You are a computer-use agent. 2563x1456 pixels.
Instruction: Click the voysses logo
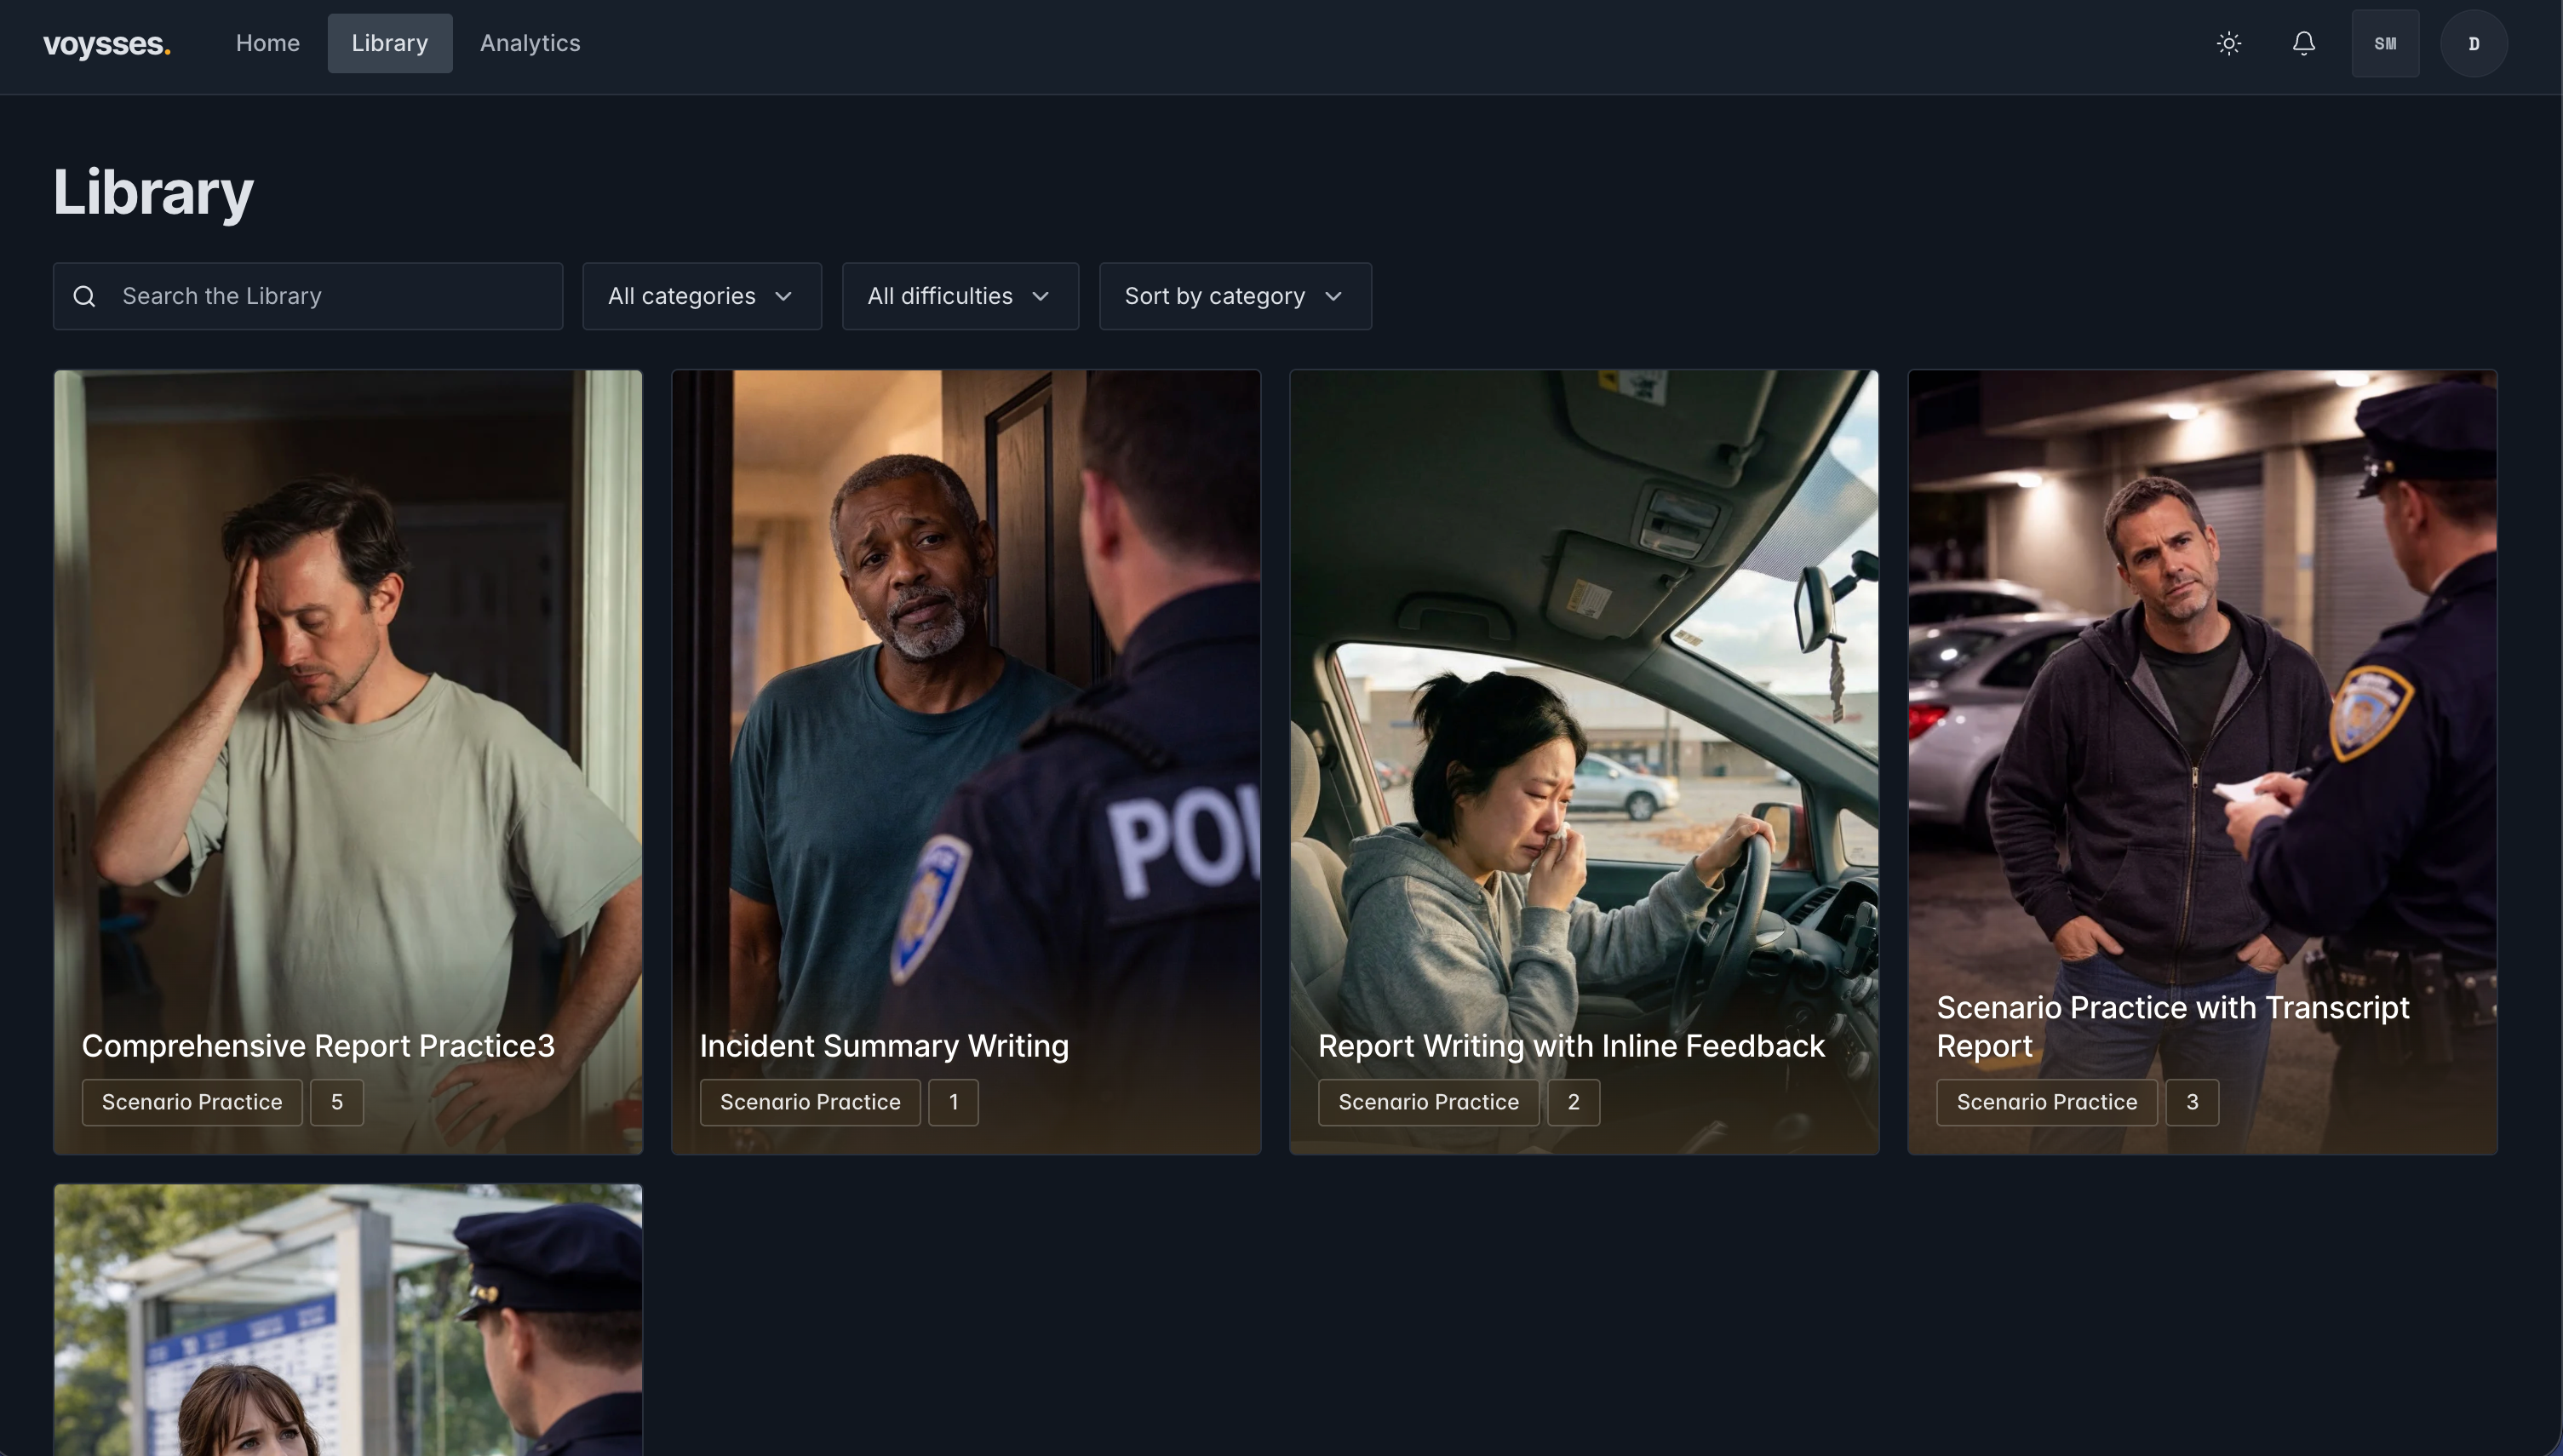point(107,43)
